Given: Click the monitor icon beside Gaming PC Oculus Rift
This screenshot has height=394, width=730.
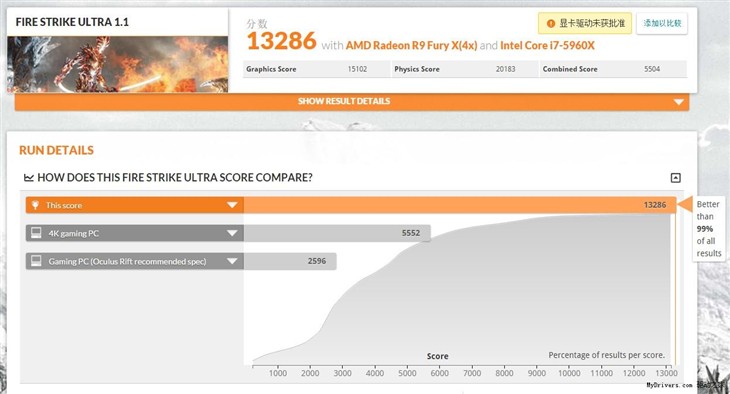Looking at the screenshot, I should coord(36,261).
